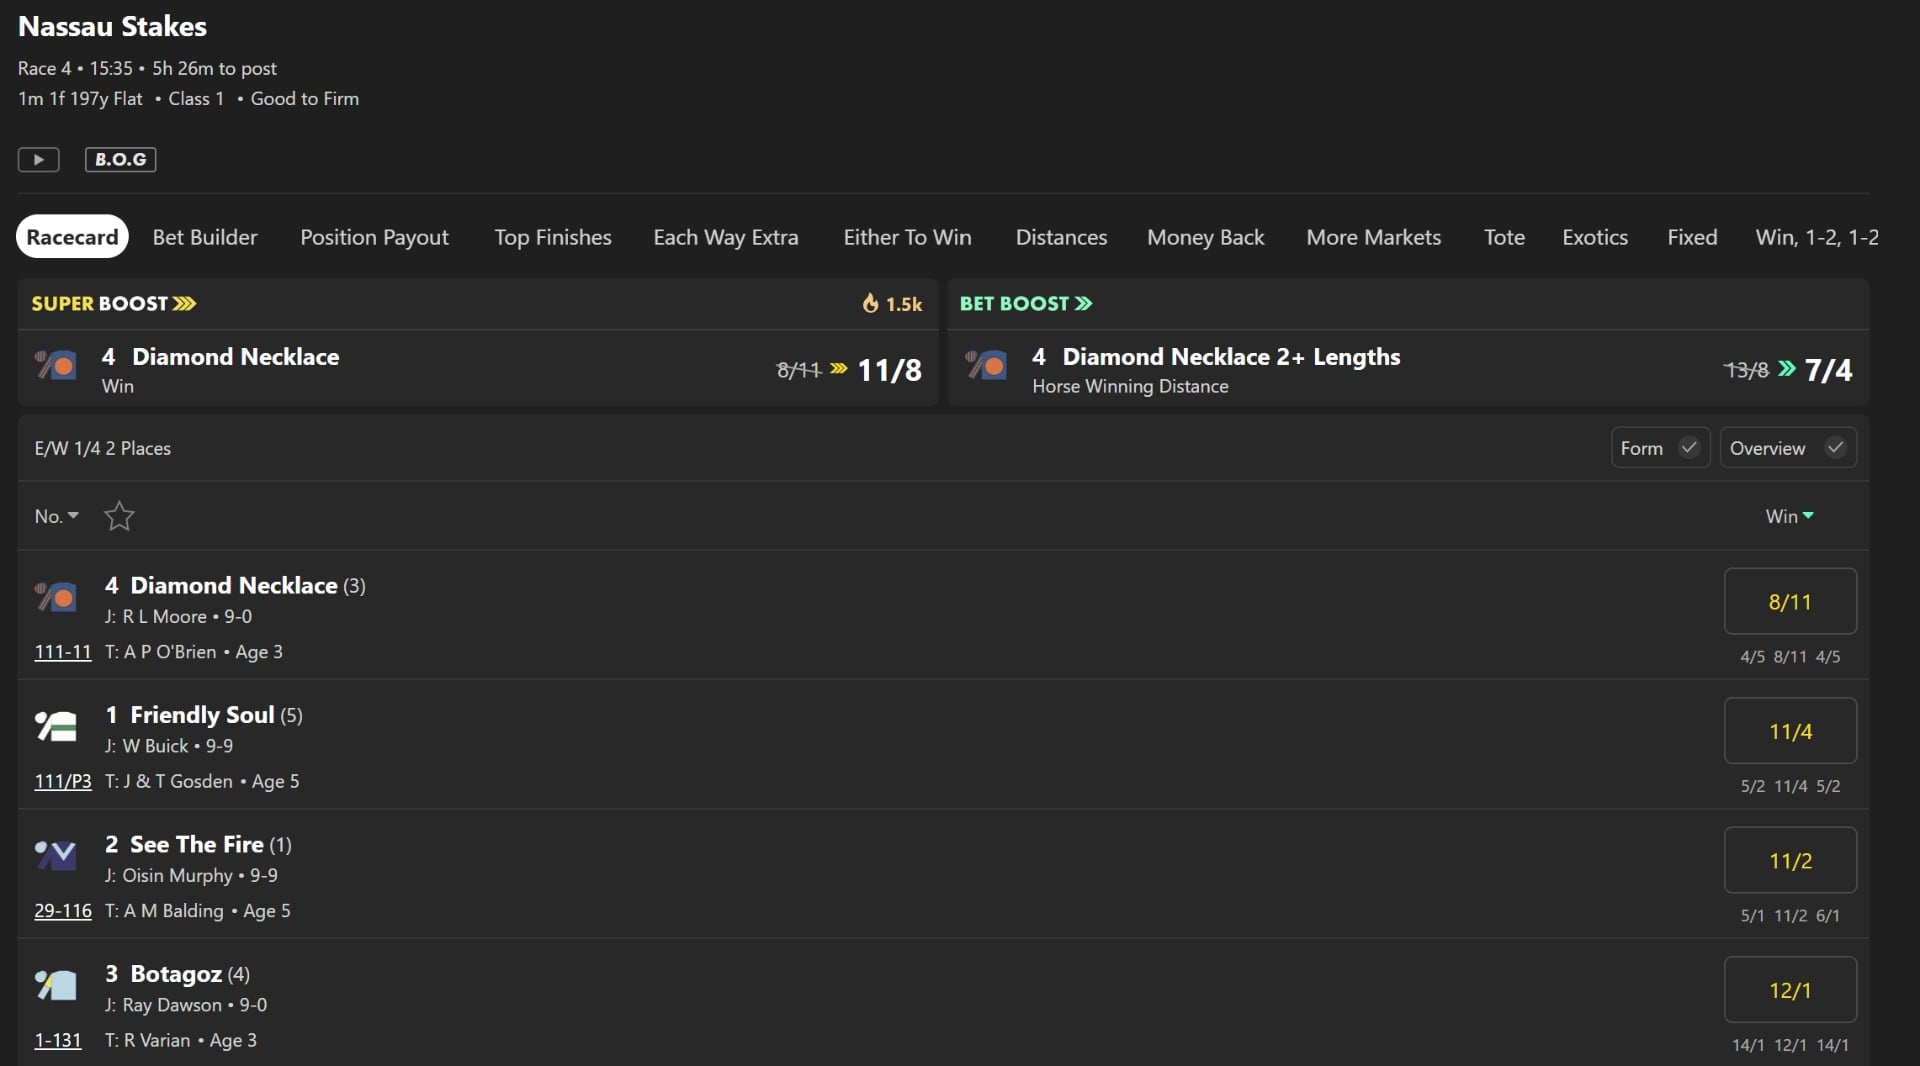Click the silk icon in Bet Boost card
The width and height of the screenshot is (1920, 1066).
pyautogui.click(x=987, y=365)
